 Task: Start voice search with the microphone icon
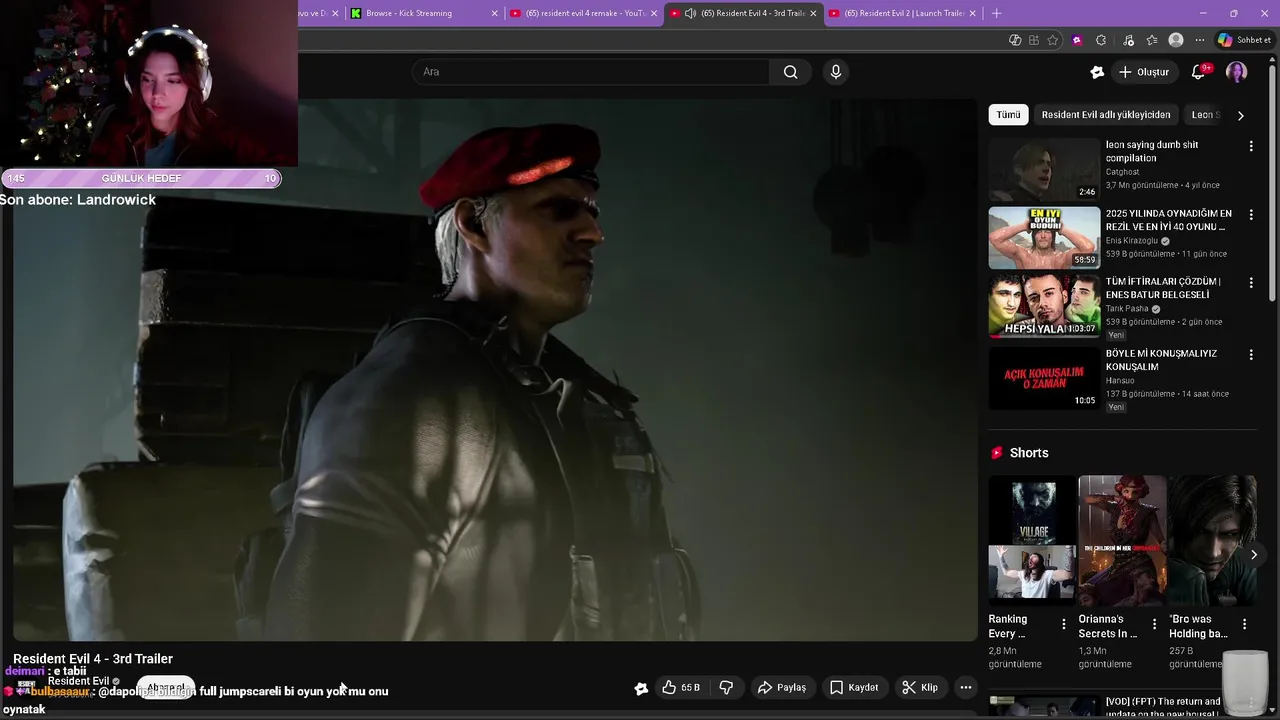836,72
